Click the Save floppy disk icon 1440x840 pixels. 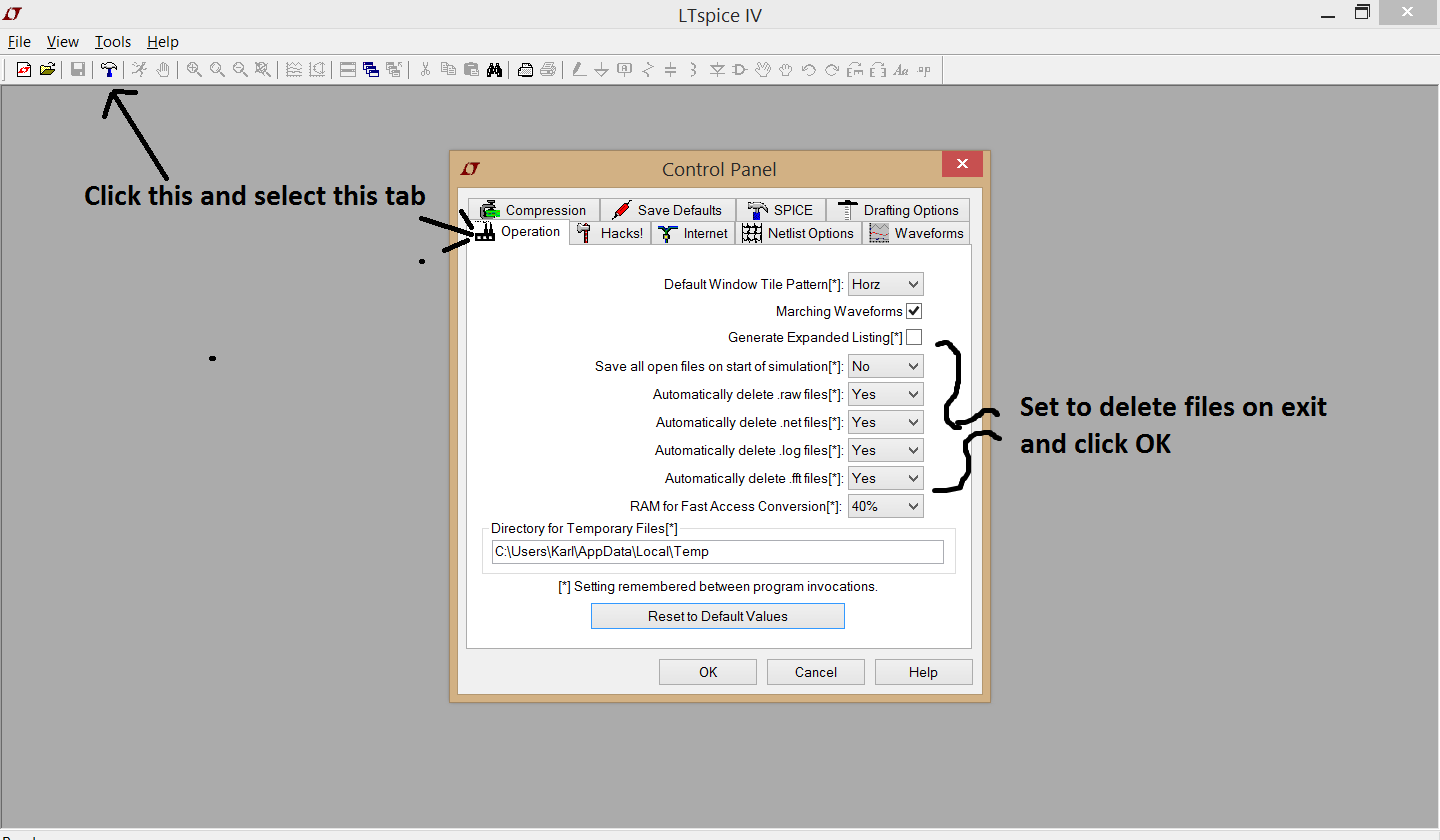coord(77,69)
